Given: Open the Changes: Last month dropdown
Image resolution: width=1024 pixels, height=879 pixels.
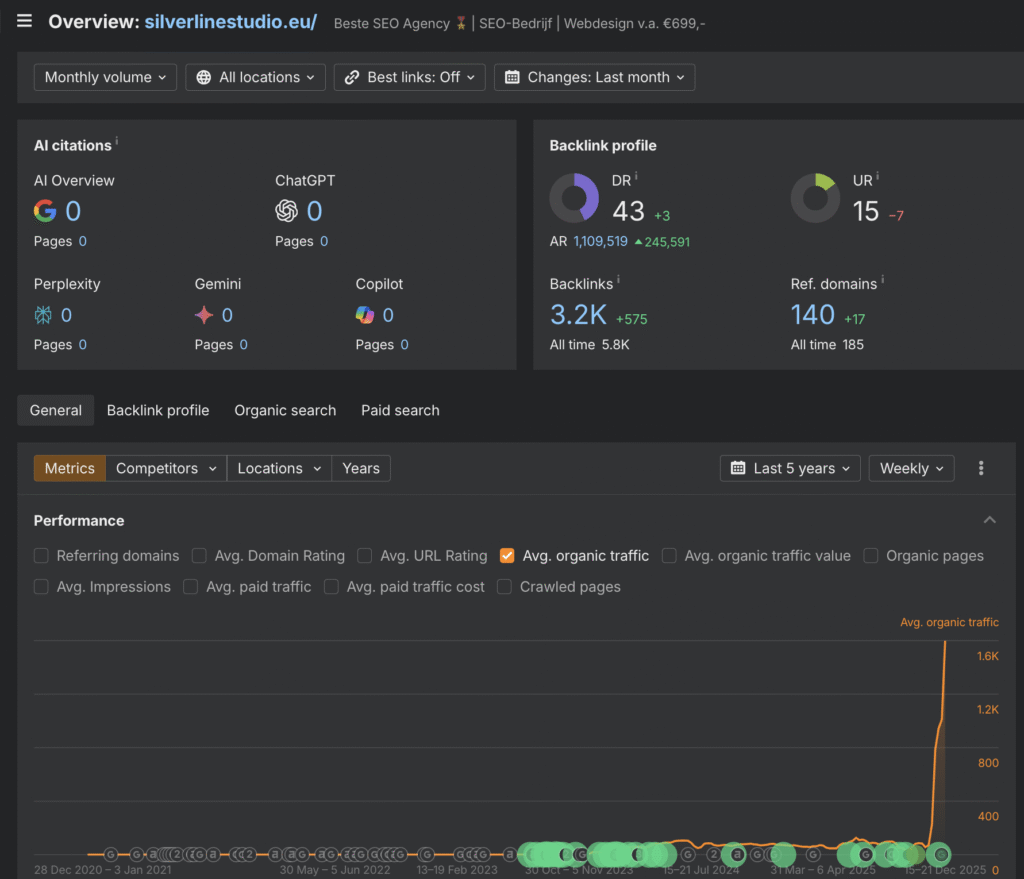Looking at the screenshot, I should (x=594, y=77).
